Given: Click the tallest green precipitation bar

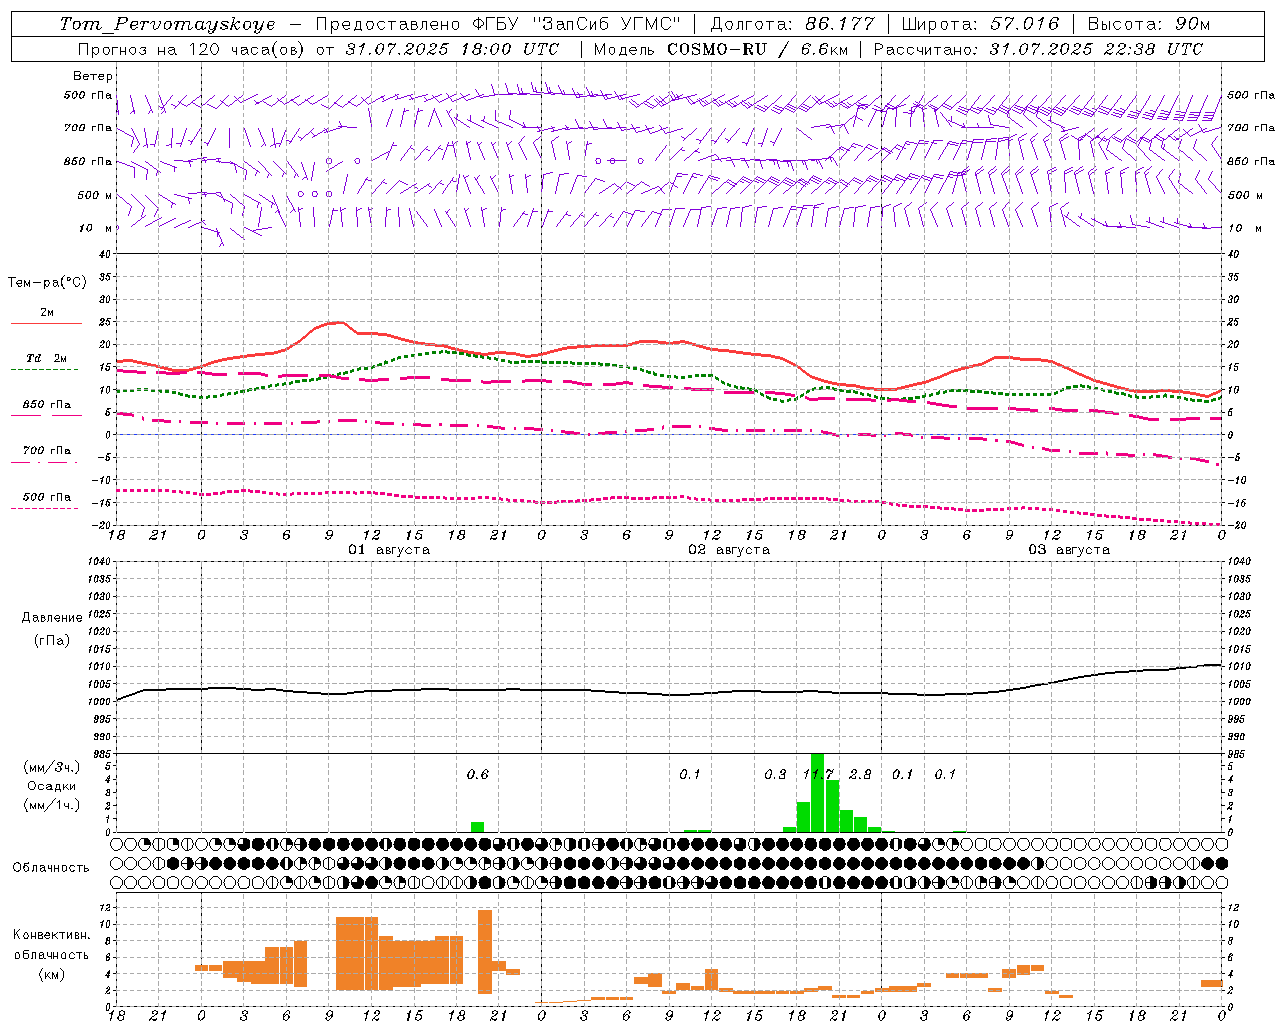Looking at the screenshot, I should pos(818,792).
